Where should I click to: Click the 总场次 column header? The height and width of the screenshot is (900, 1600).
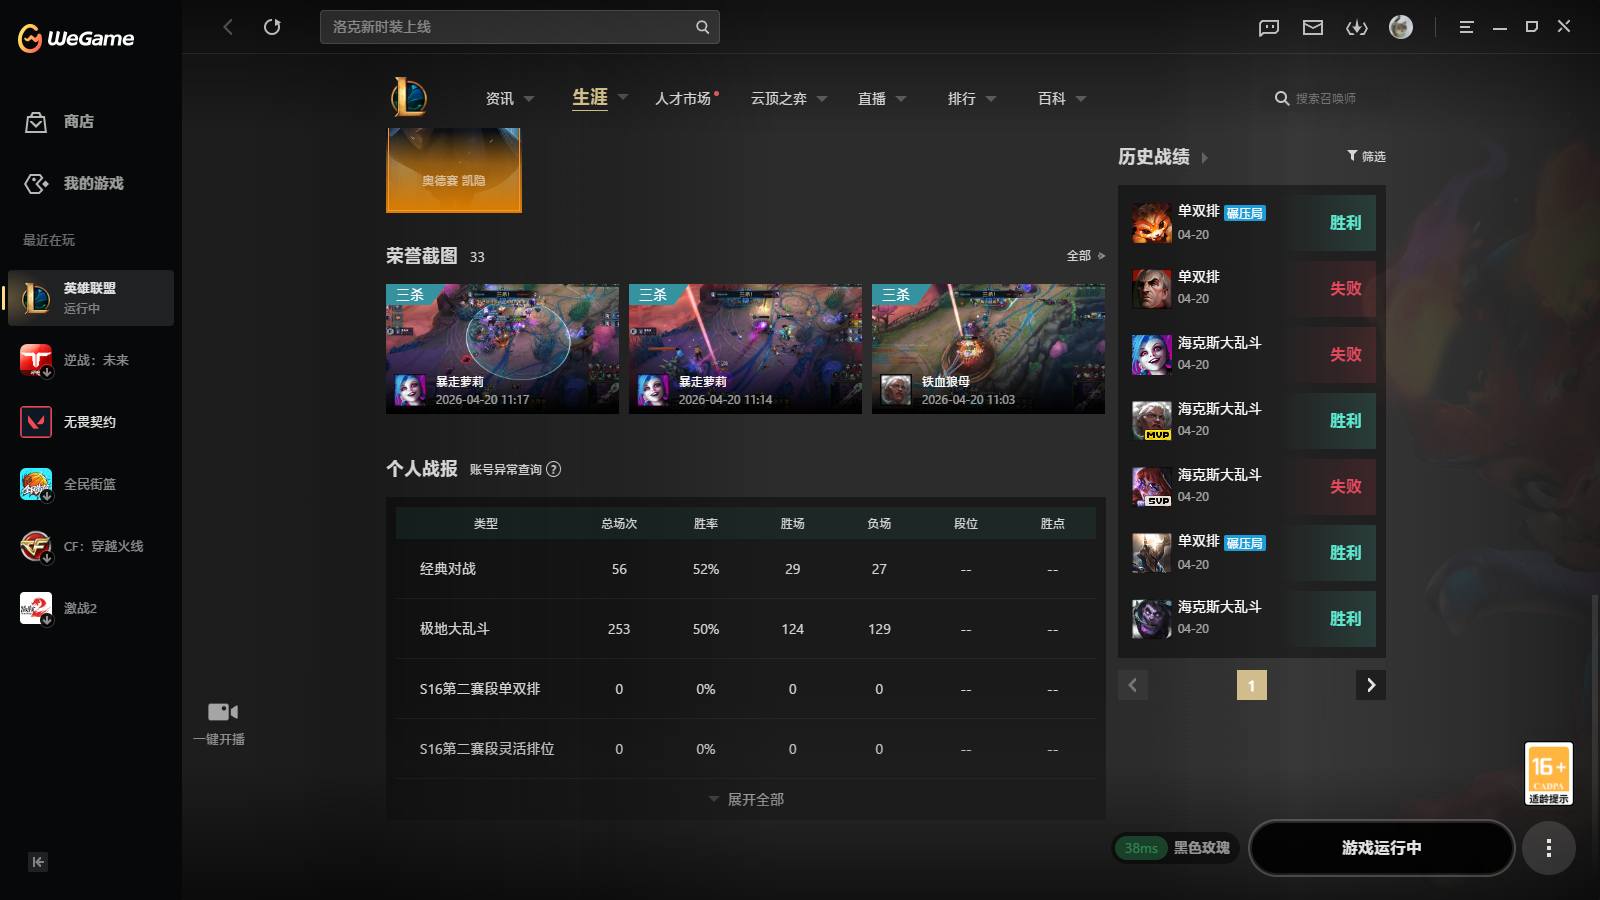click(x=619, y=524)
